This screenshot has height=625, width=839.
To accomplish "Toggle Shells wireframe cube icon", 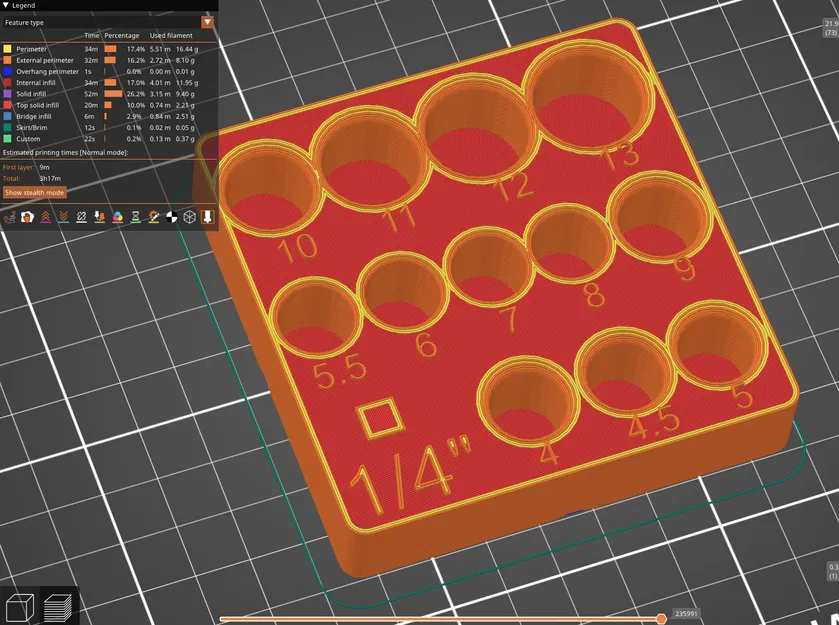I will tap(189, 217).
